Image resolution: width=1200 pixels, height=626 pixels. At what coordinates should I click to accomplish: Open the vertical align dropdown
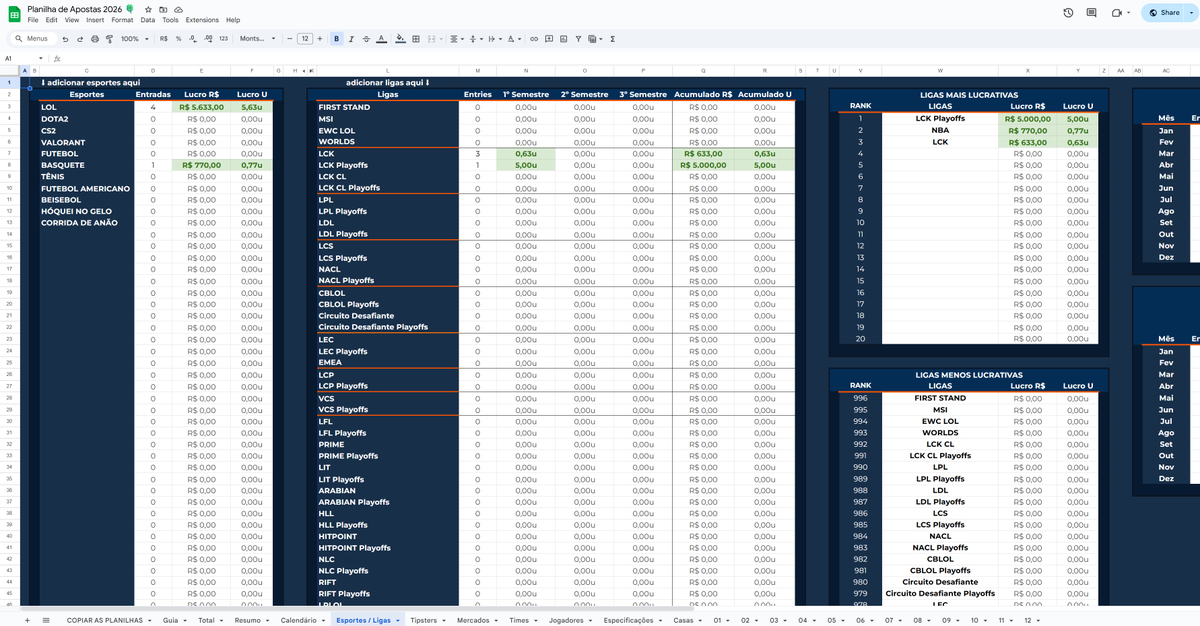(x=474, y=39)
